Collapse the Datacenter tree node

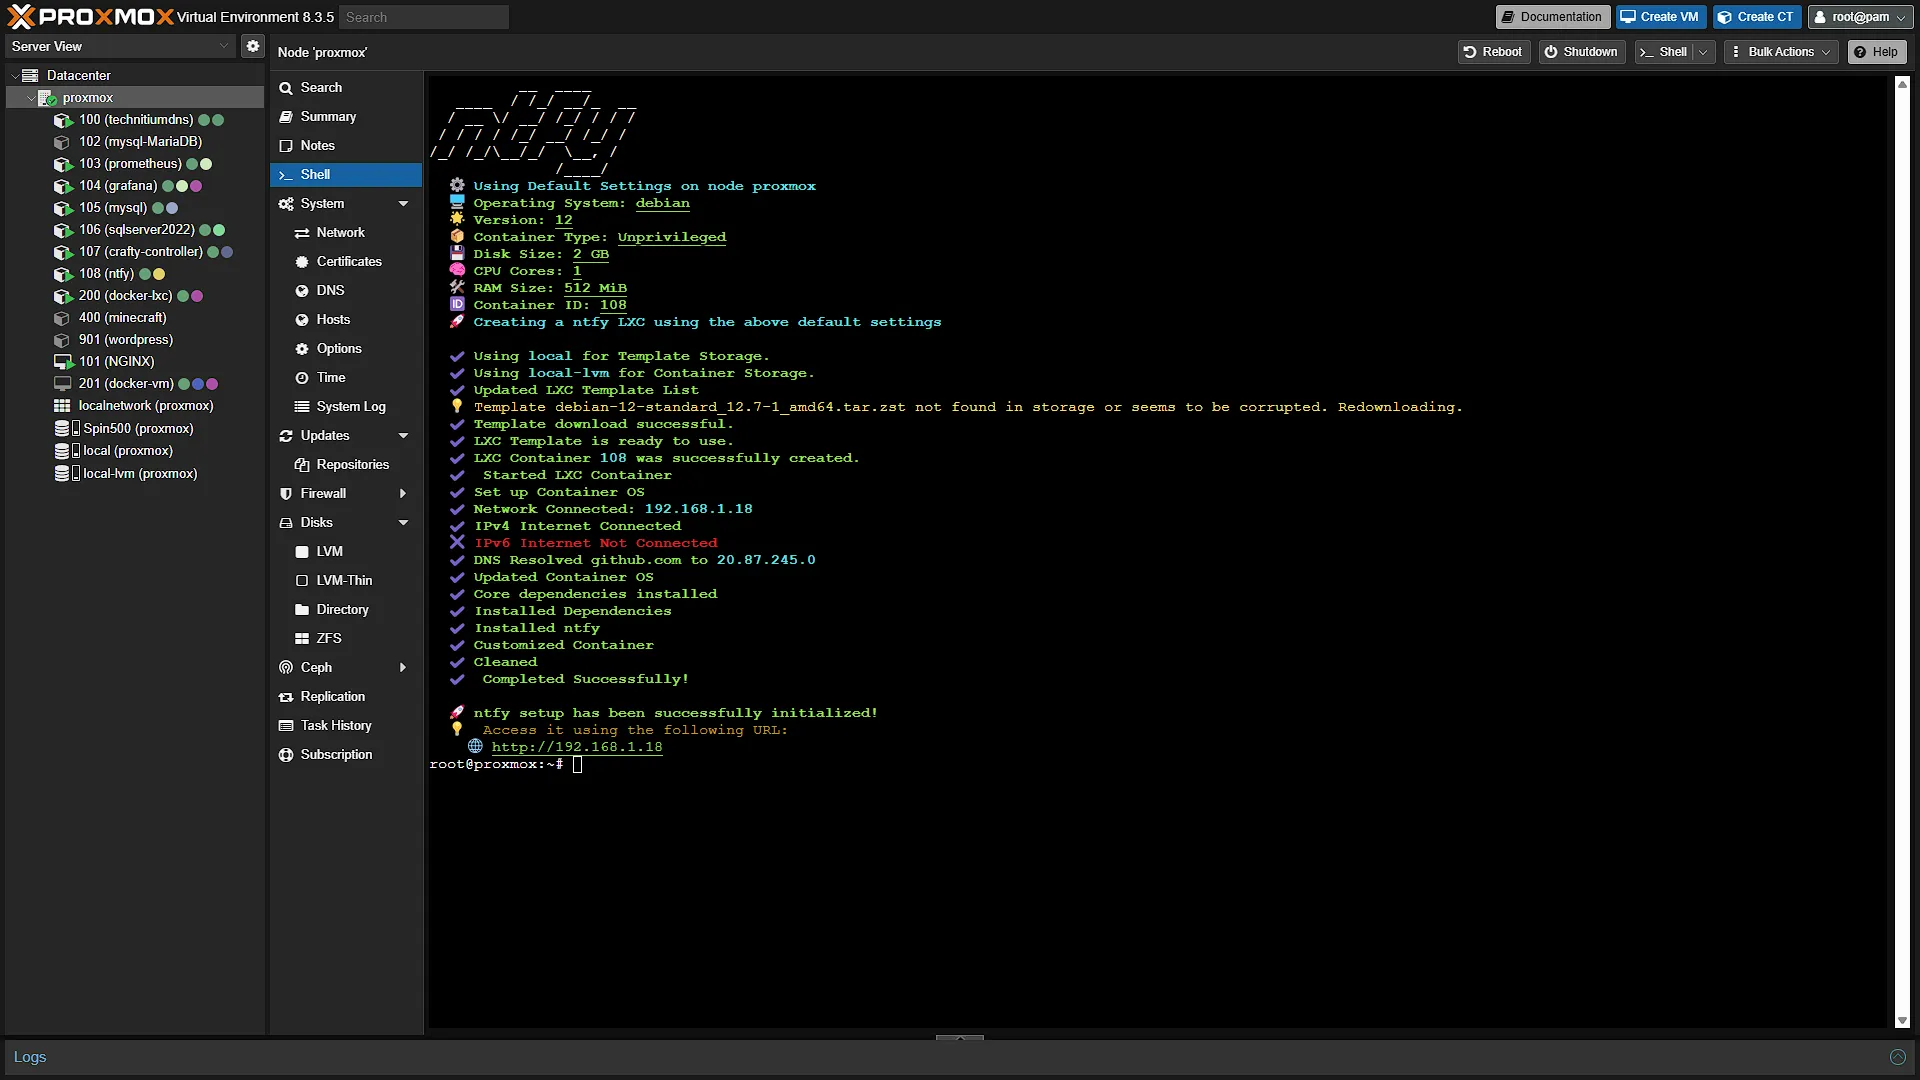point(14,76)
